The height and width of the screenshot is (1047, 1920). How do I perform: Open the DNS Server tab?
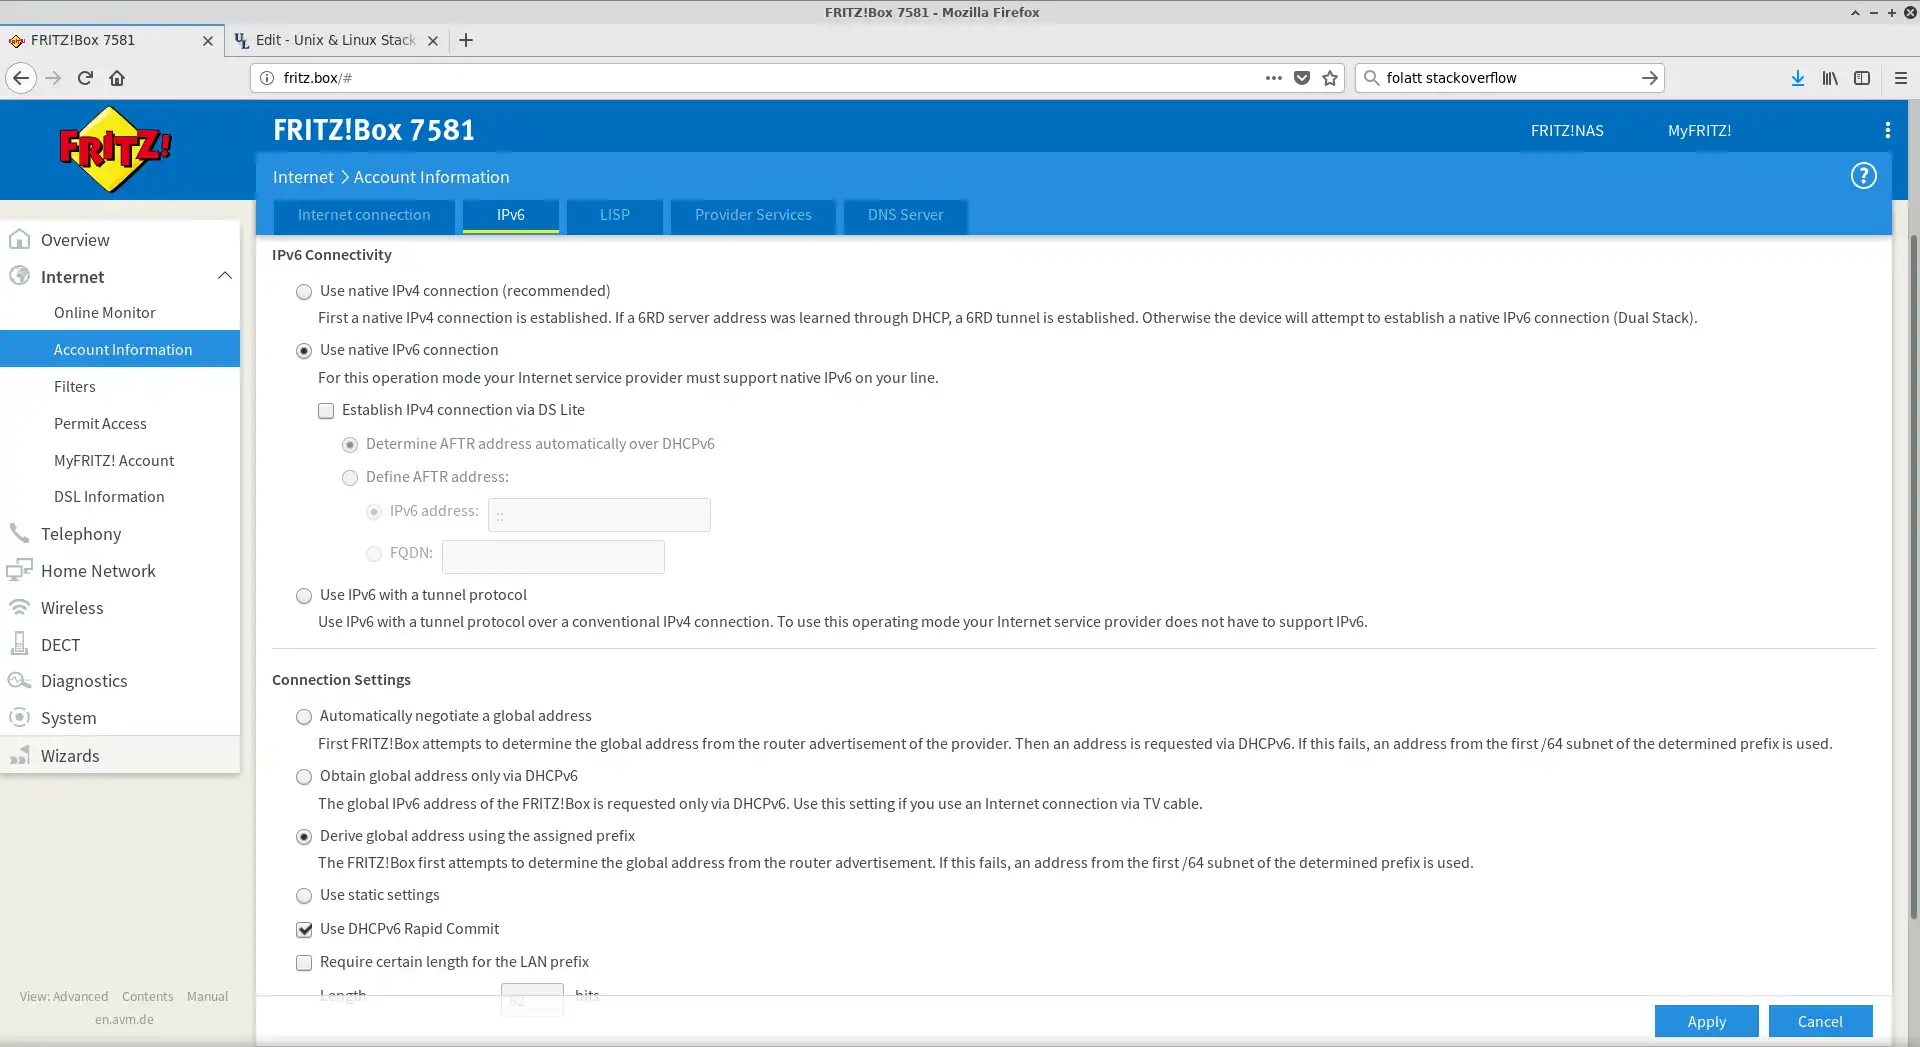905,215
